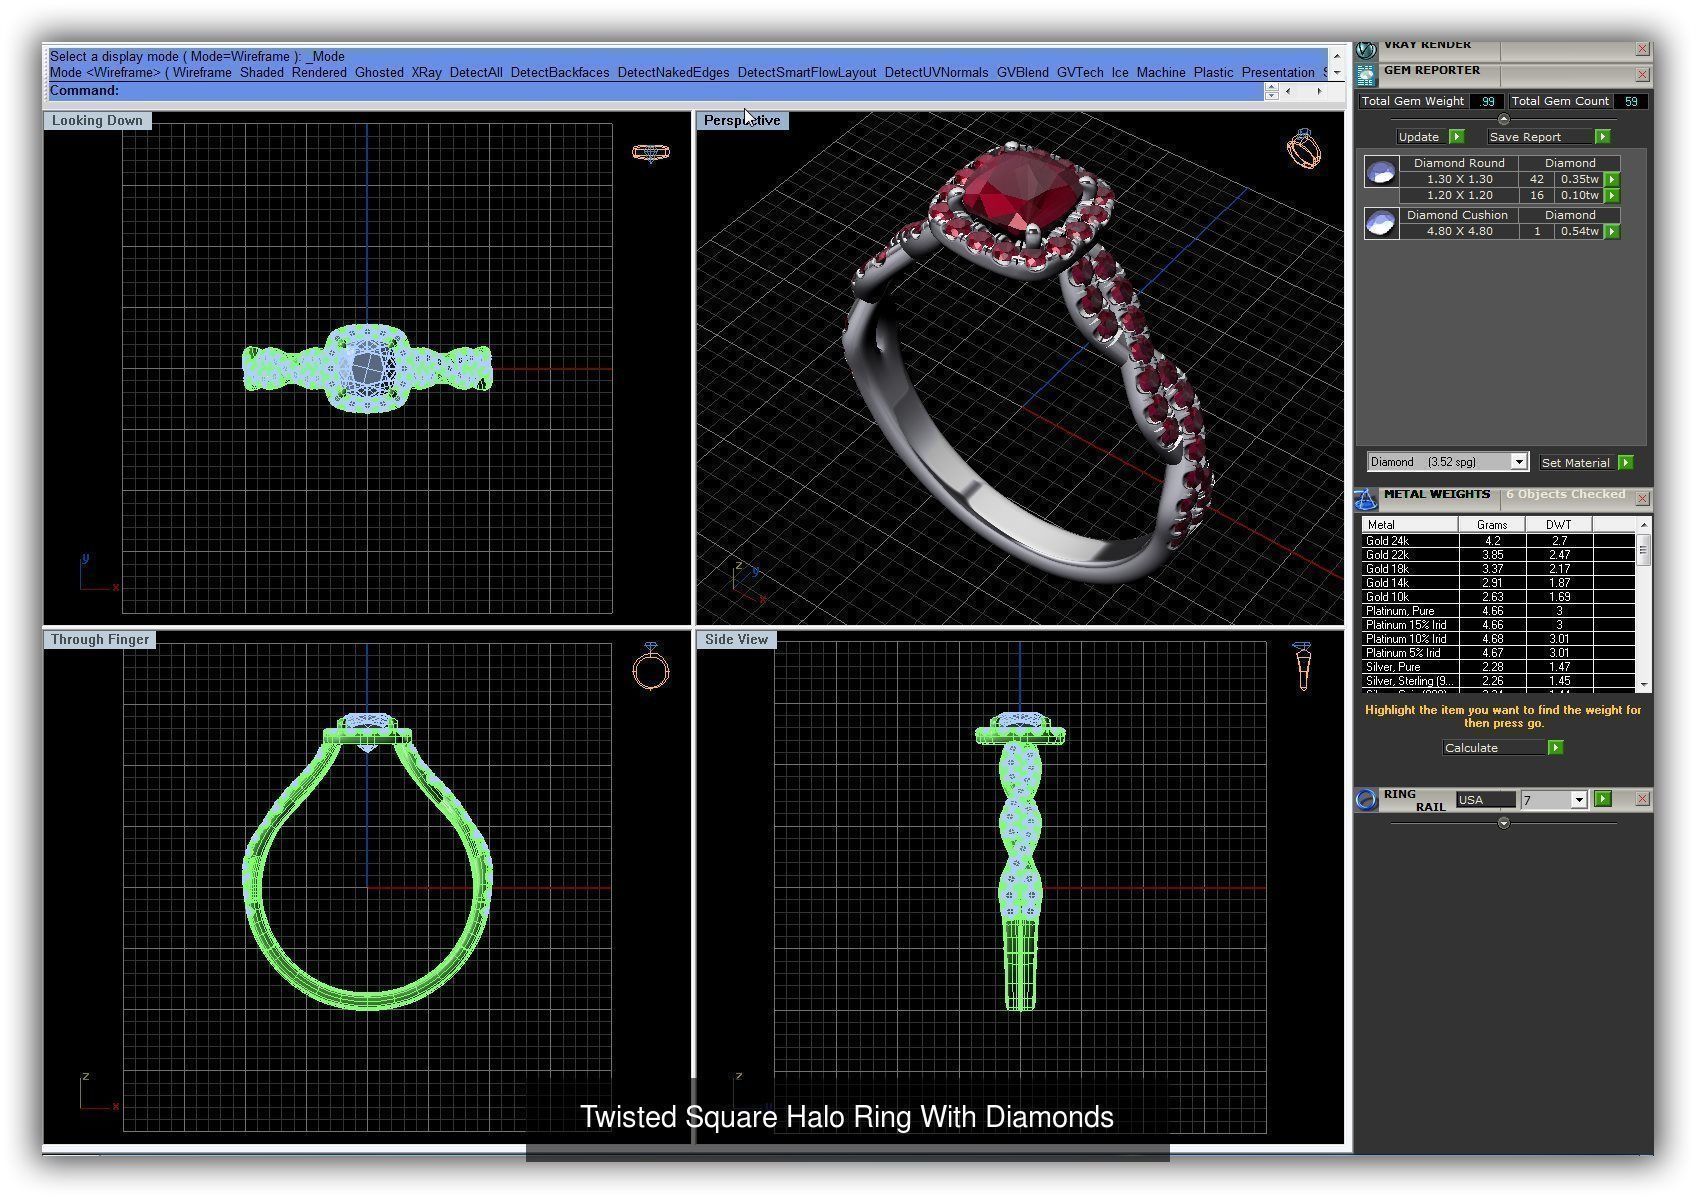Open the ring size 7 dropdown

tap(1578, 800)
